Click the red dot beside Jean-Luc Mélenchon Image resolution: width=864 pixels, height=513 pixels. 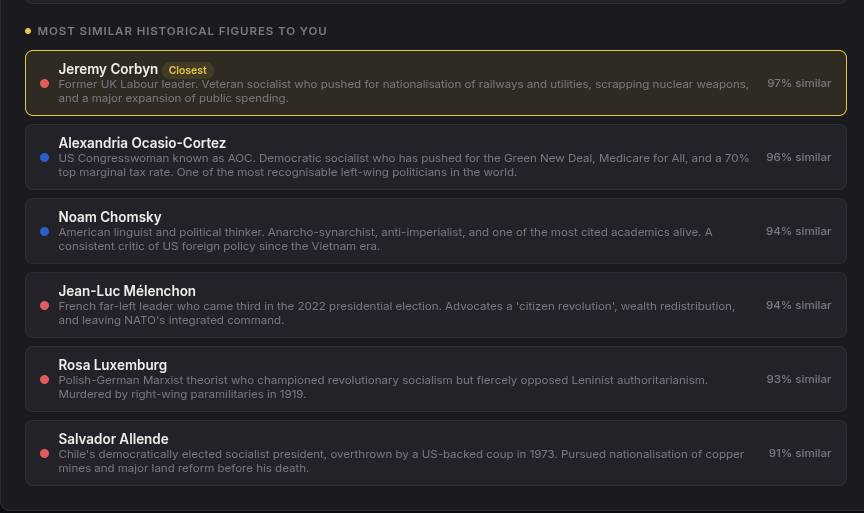45,305
